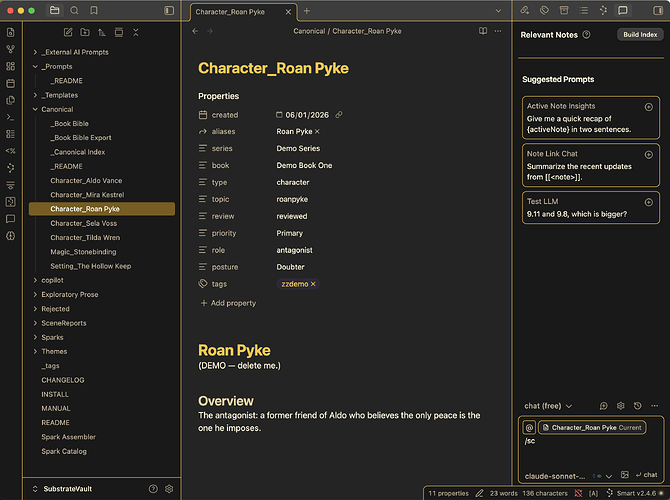Toggle the left sidebar collapse icon
Viewport: 670px width, 500px height.
pyautogui.click(x=169, y=10)
